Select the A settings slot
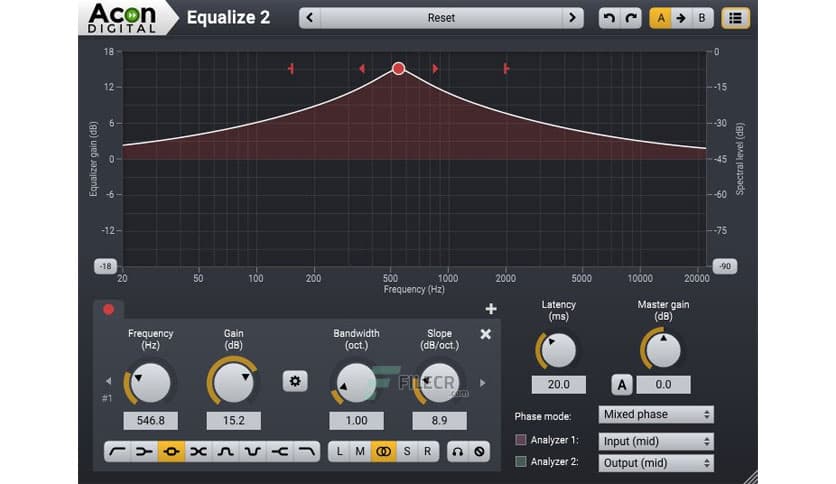The image size is (836, 484). point(660,18)
